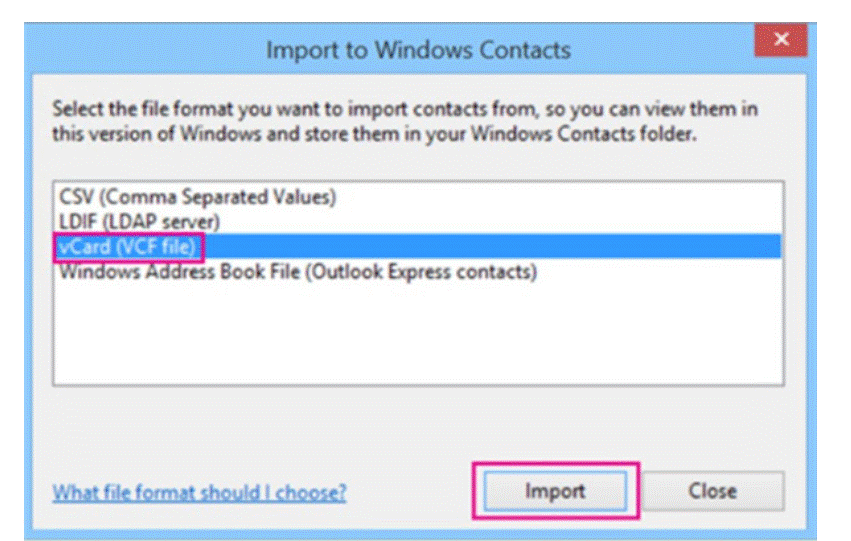Close the dialog with the red X
This screenshot has width=851, height=541.
pyautogui.click(x=781, y=39)
